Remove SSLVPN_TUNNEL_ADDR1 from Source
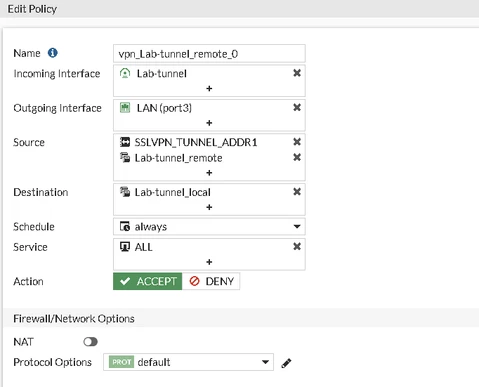The image size is (479, 387). pyautogui.click(x=297, y=142)
